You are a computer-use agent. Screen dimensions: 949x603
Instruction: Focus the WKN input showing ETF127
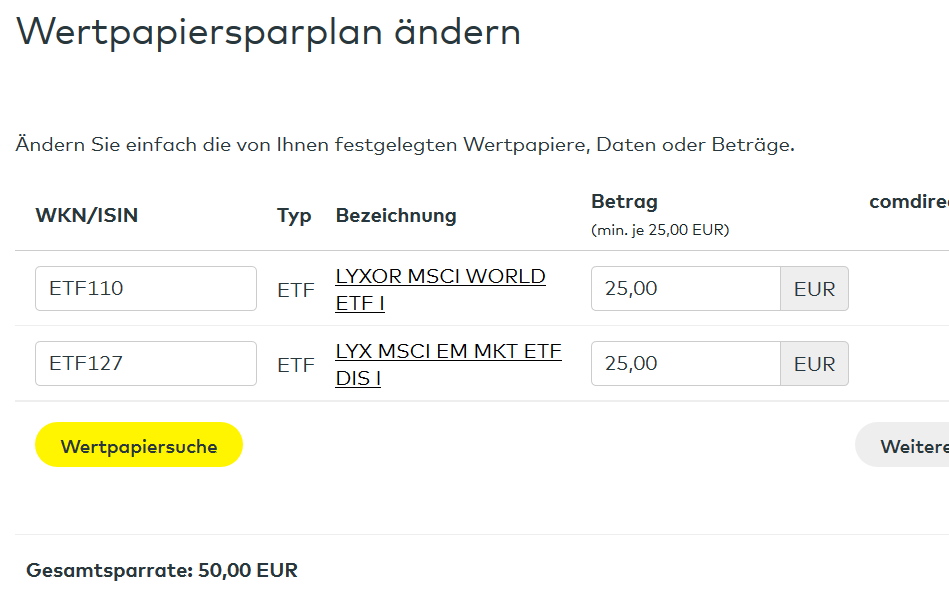pos(145,364)
